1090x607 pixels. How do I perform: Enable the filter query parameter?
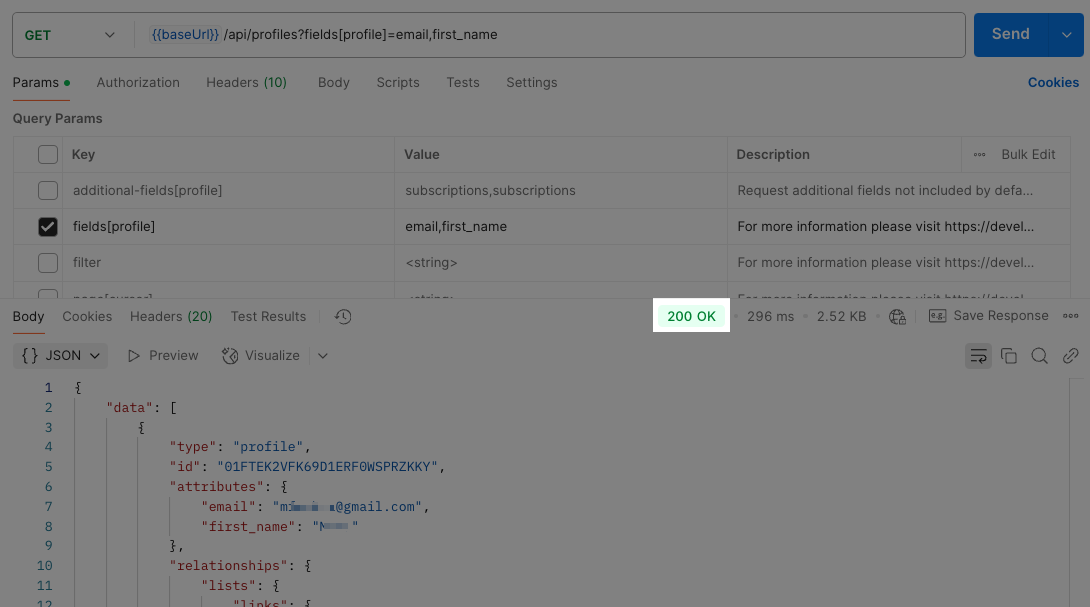click(x=48, y=262)
